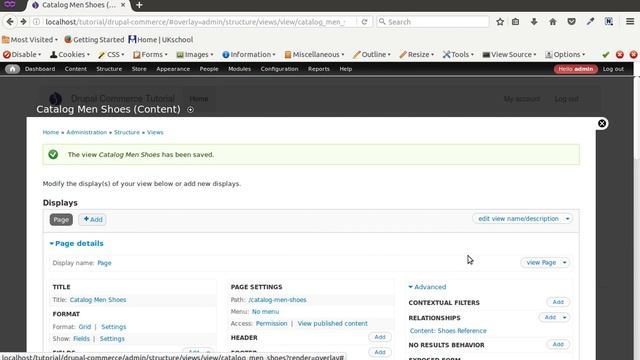
Task: Click the eyedropper toolbar icon
Action: point(590,22)
